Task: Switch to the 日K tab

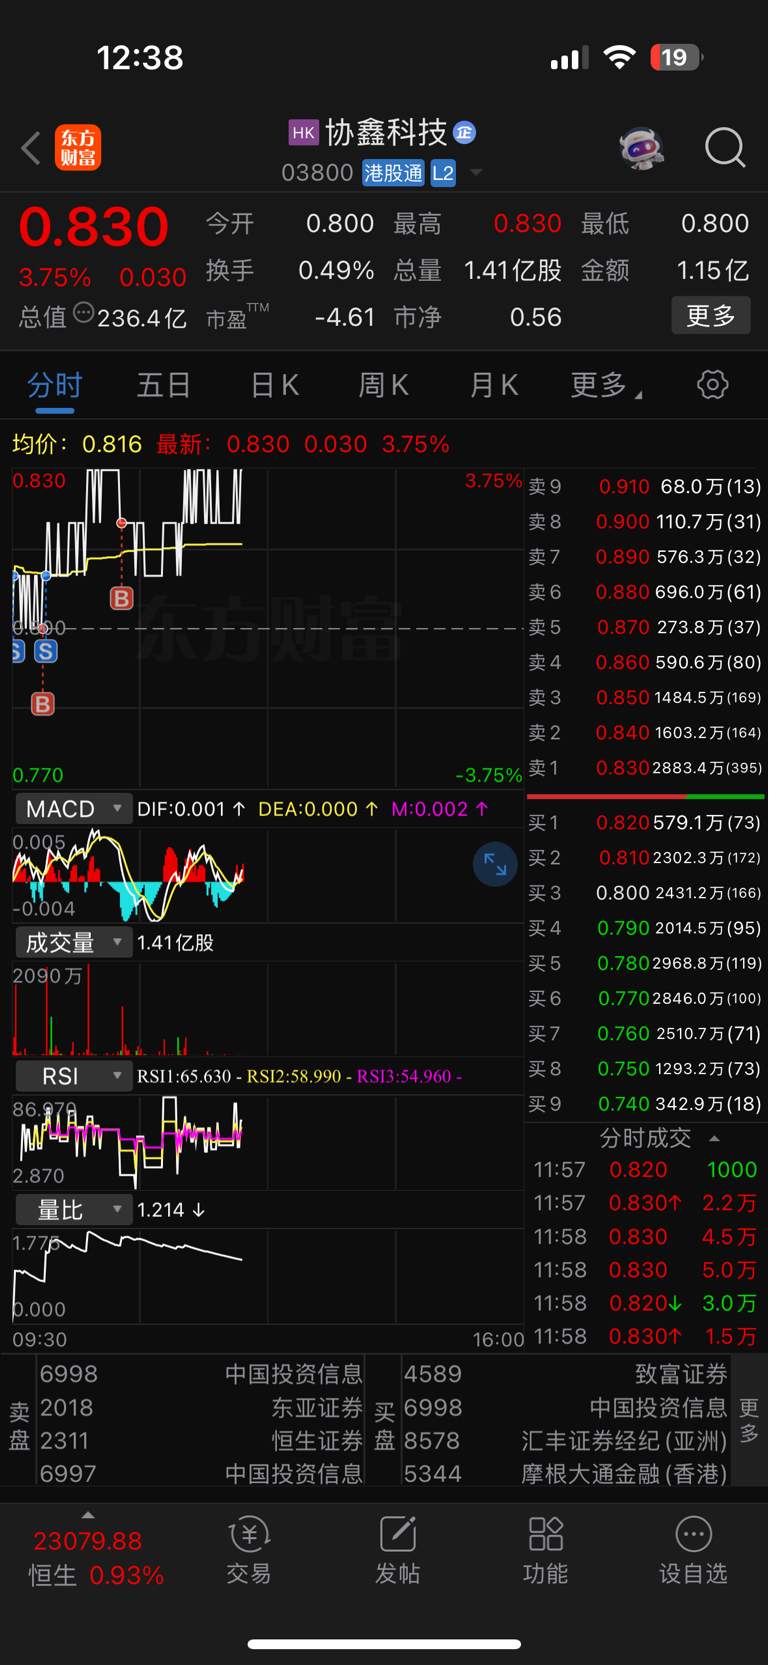Action: pos(274,385)
